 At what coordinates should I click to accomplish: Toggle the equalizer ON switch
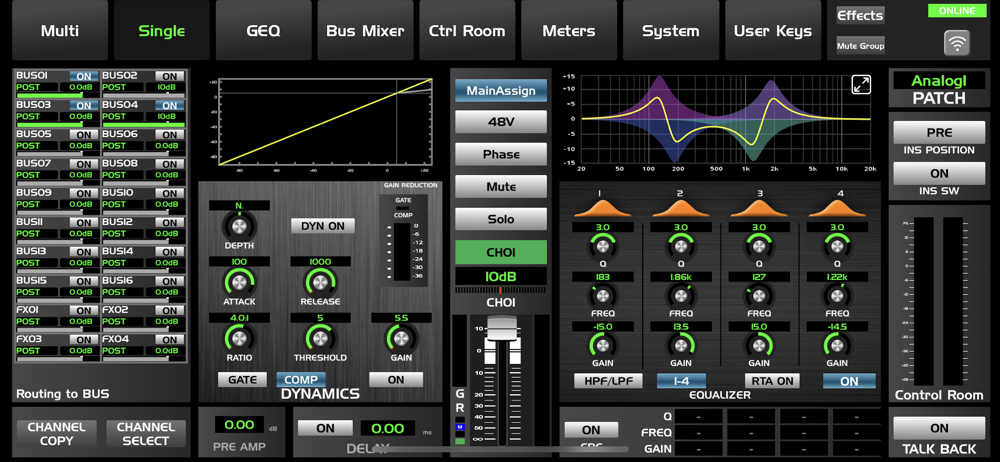click(849, 381)
